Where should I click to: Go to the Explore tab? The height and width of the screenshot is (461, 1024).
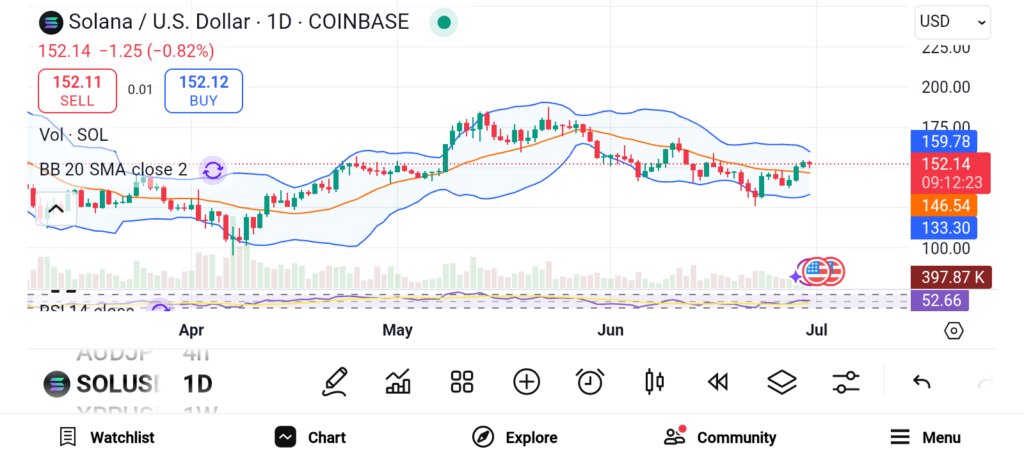tap(515, 437)
